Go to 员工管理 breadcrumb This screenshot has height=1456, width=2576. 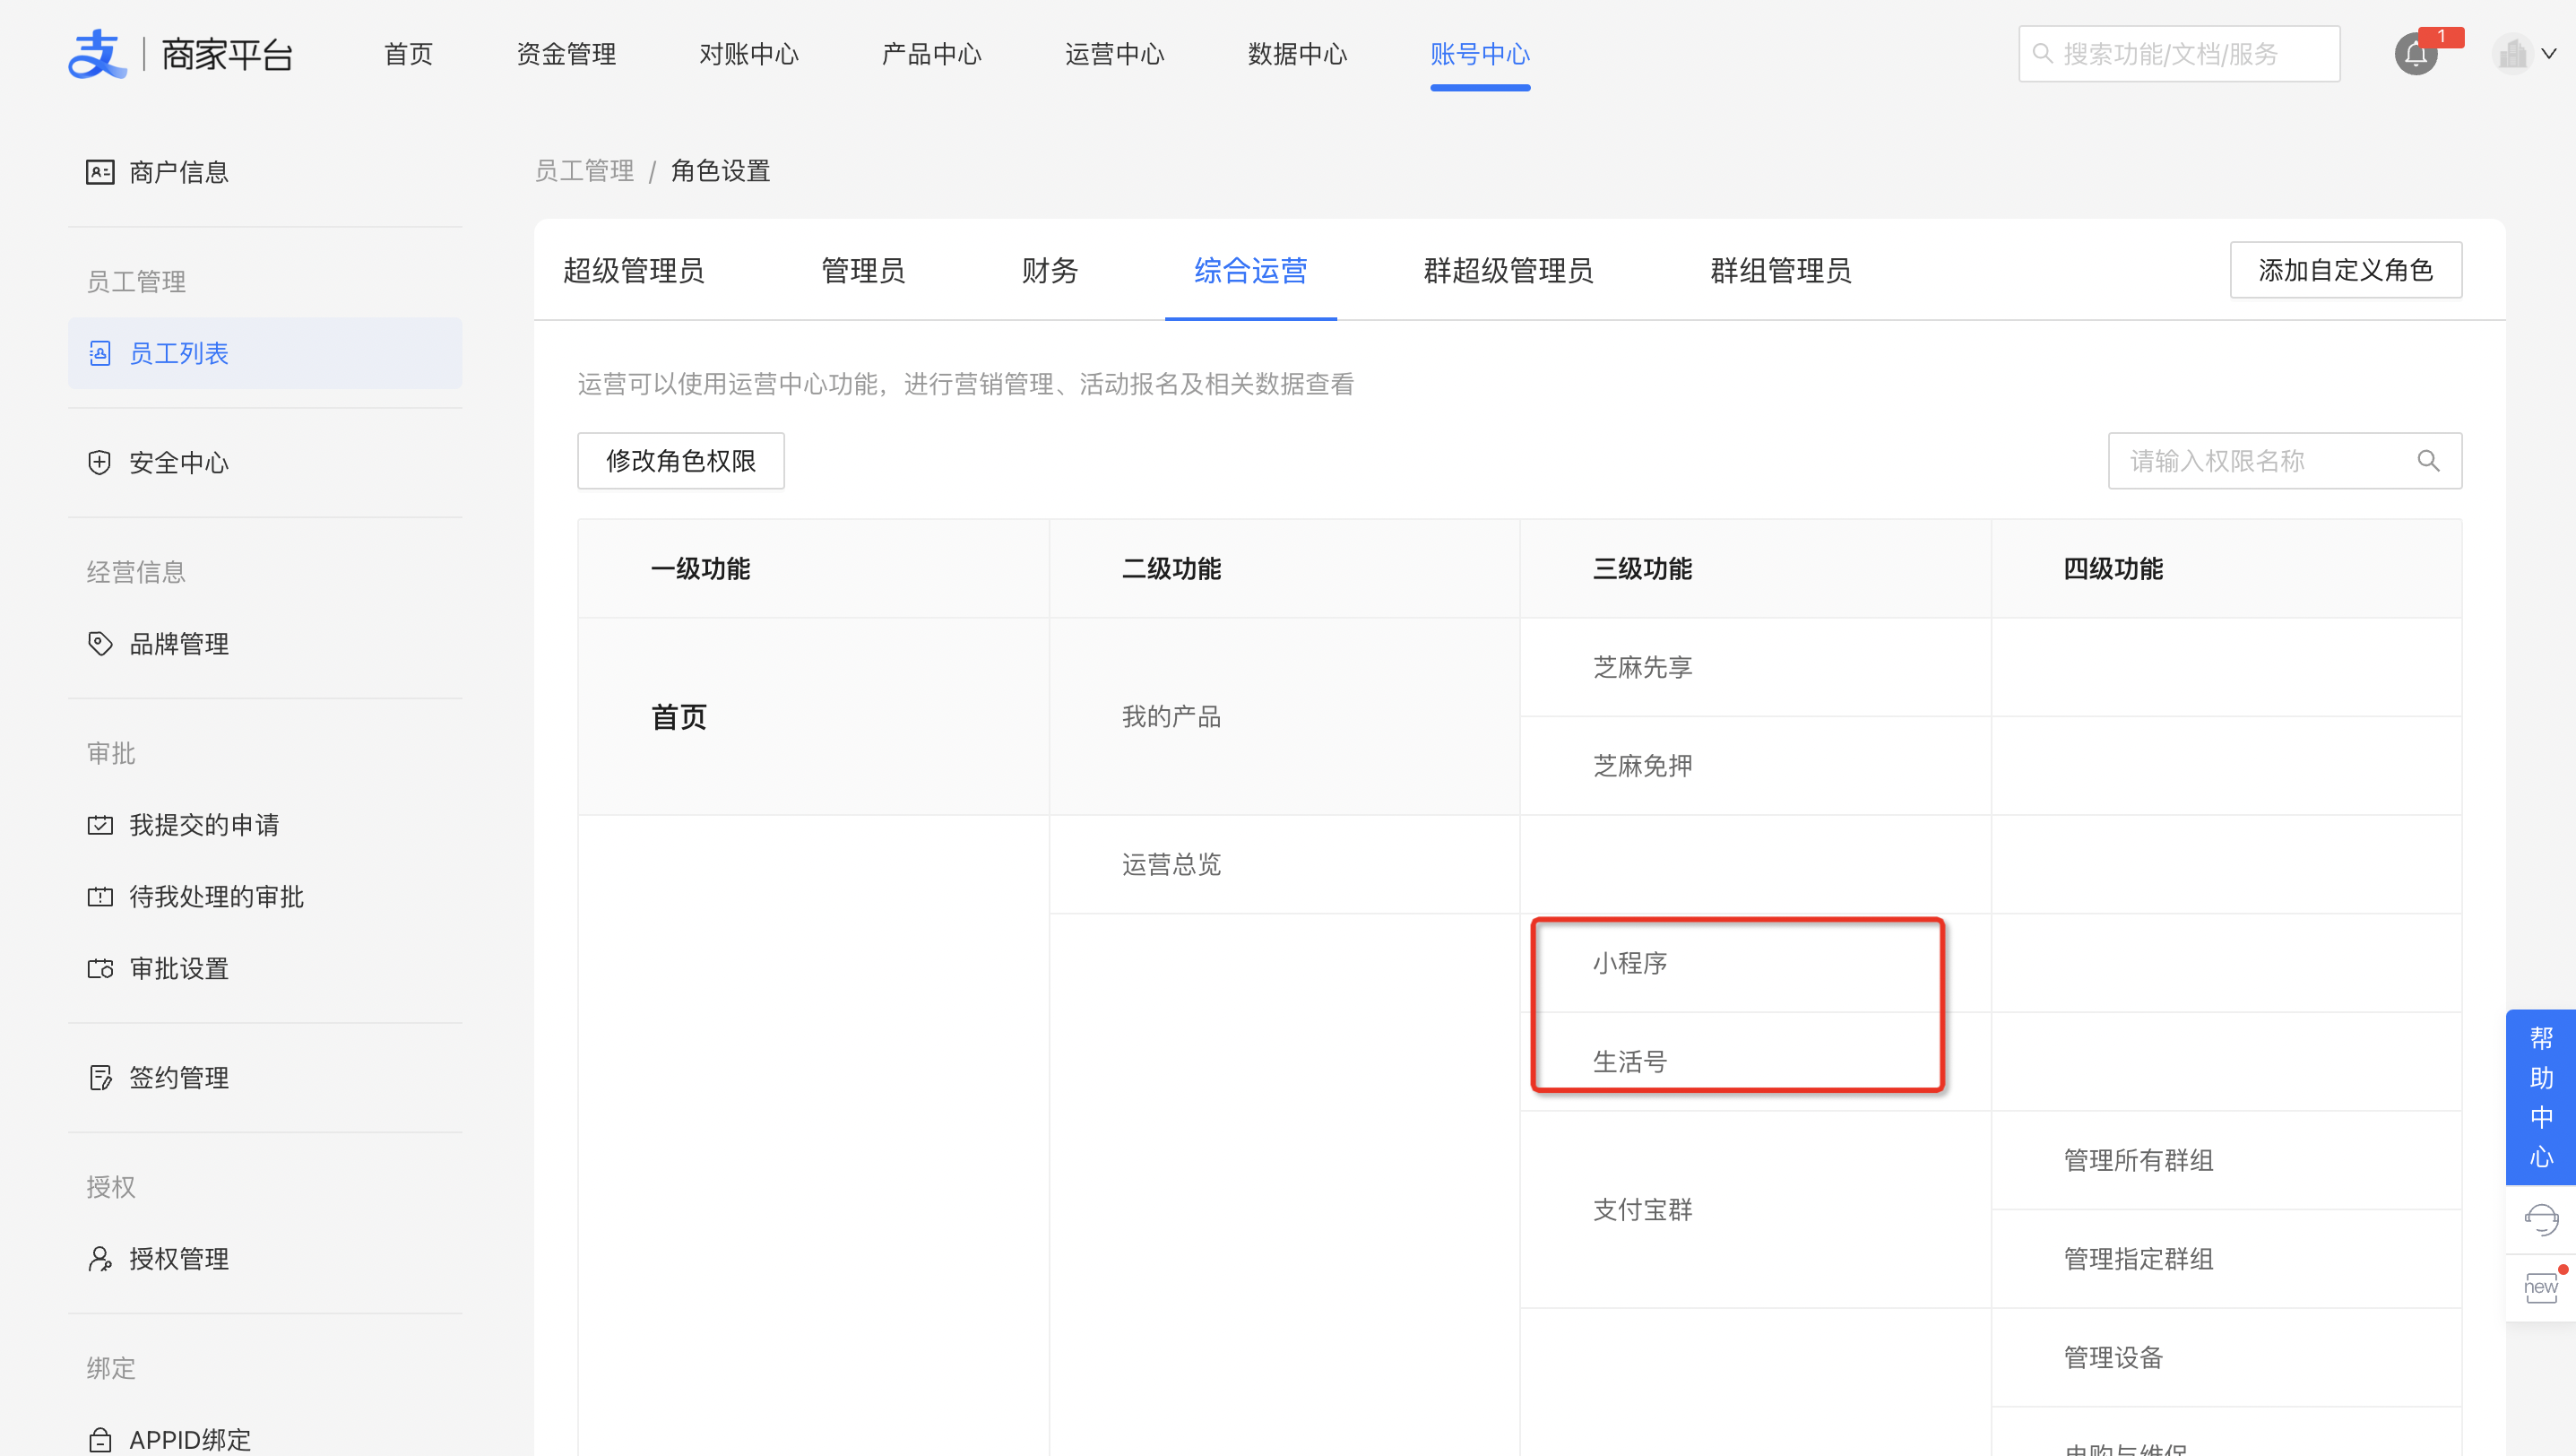tap(584, 171)
